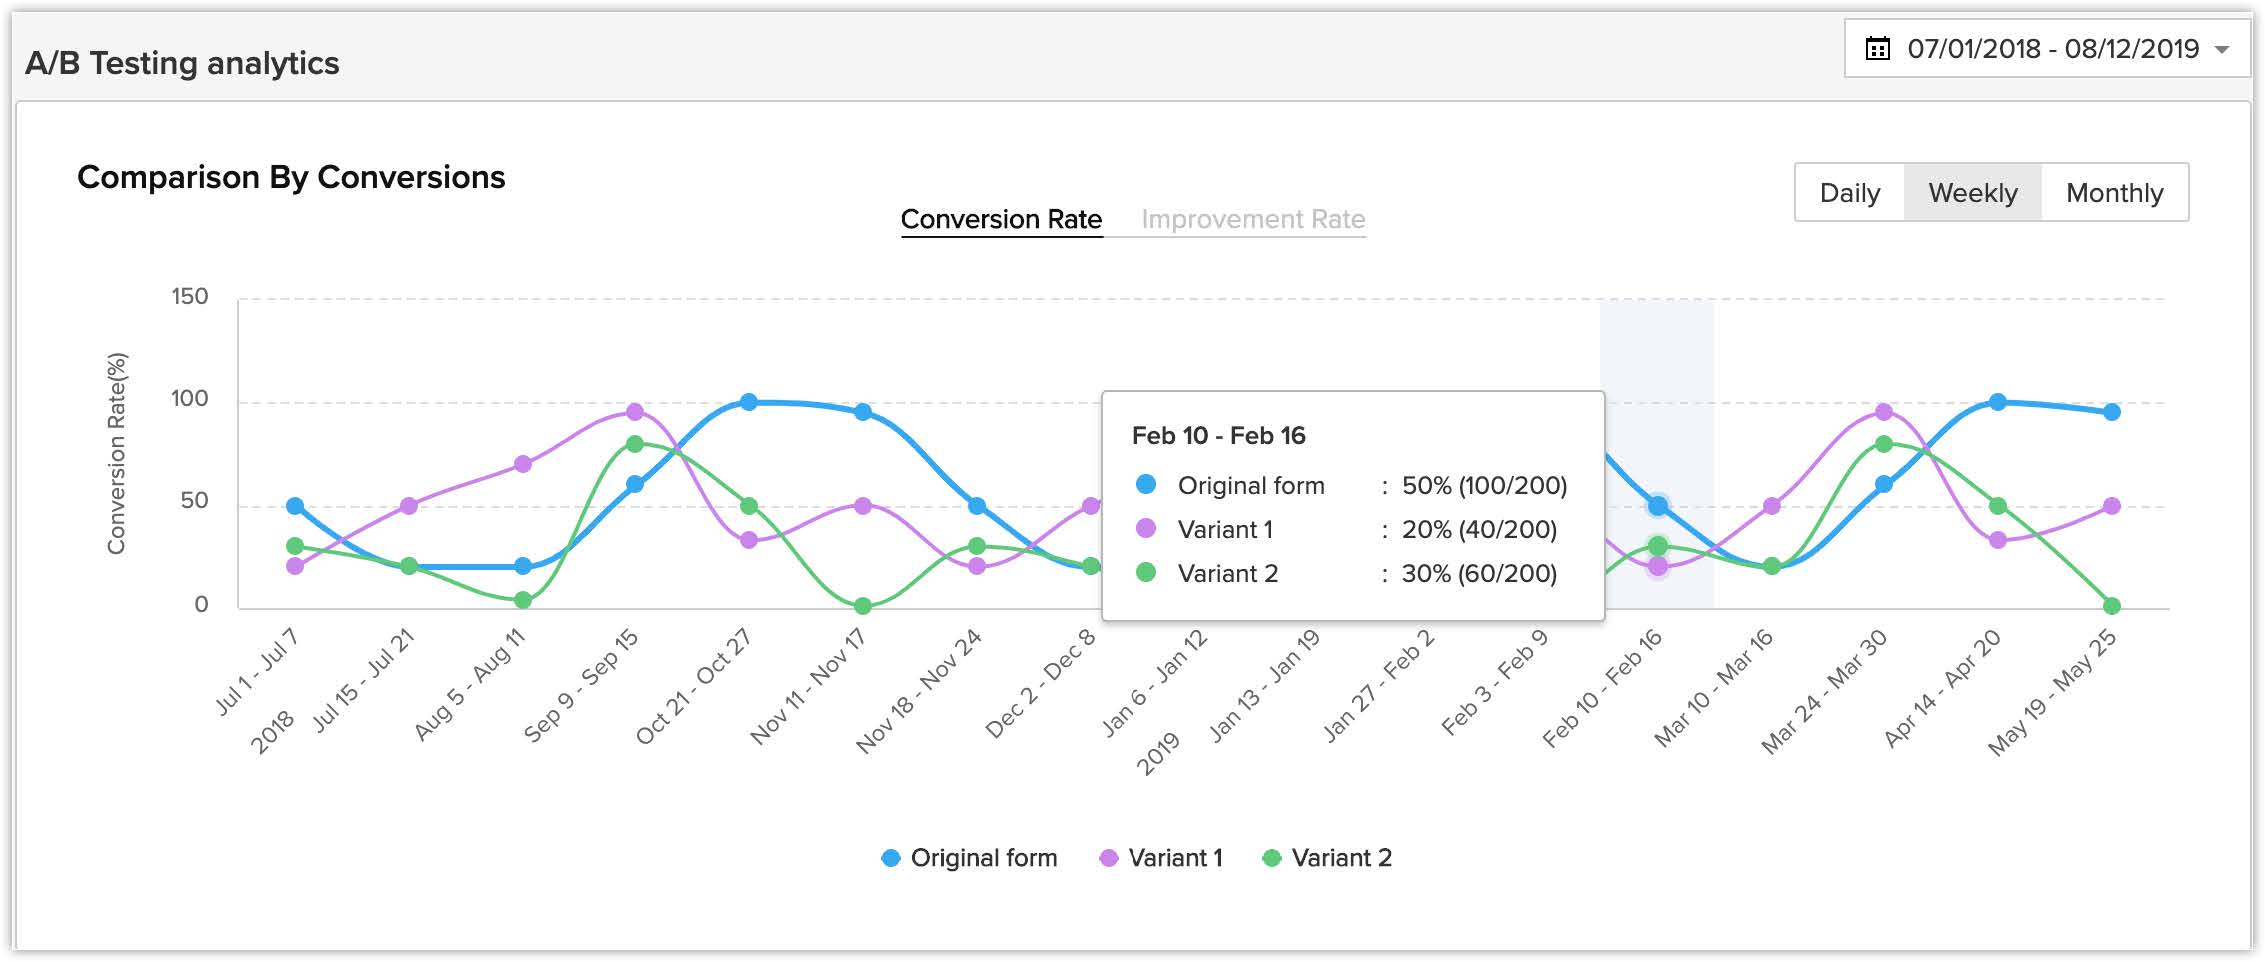Click the blue tooltip swatch beside Original form

point(1146,485)
